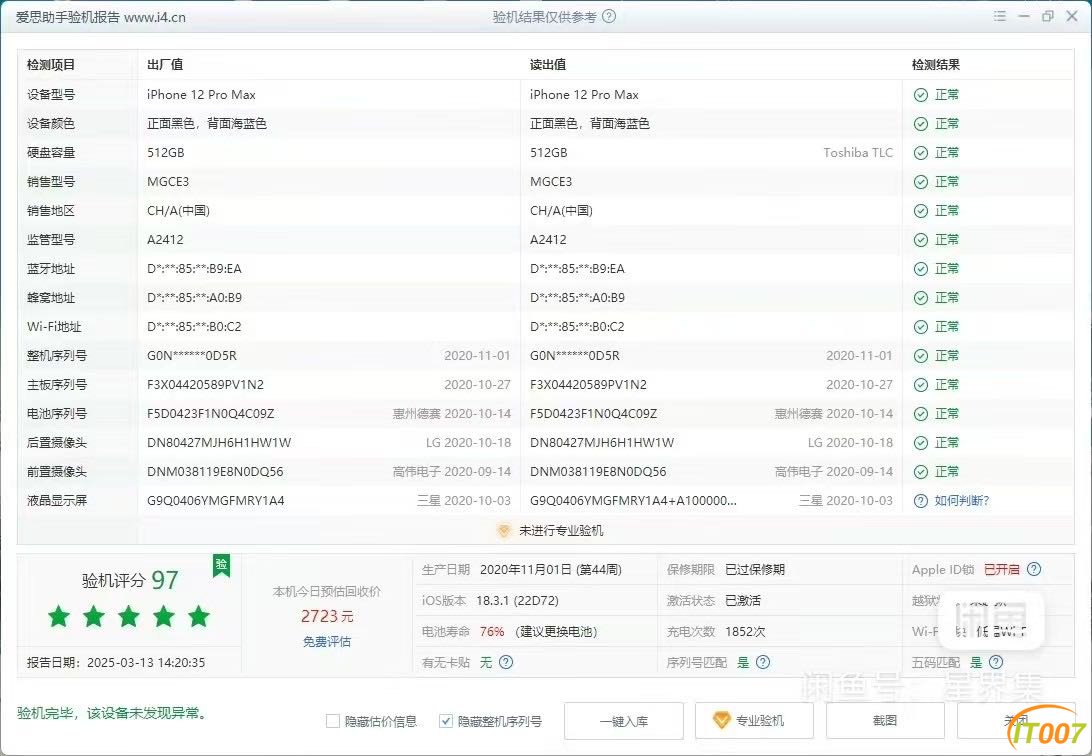This screenshot has height=756, width=1092.
Task: Click the 读出值 column header
Action: (x=548, y=65)
